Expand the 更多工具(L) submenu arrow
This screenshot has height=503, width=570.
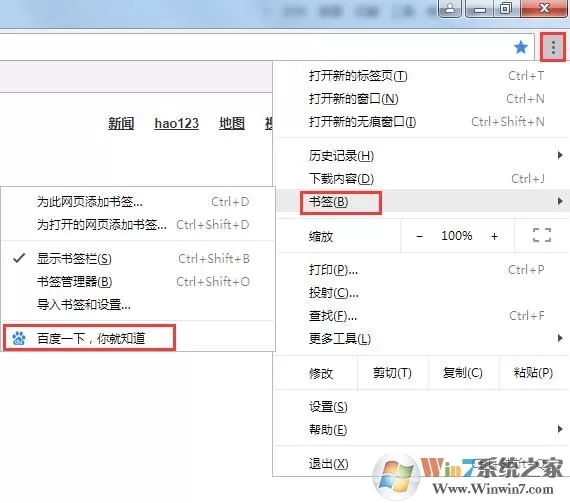click(560, 338)
